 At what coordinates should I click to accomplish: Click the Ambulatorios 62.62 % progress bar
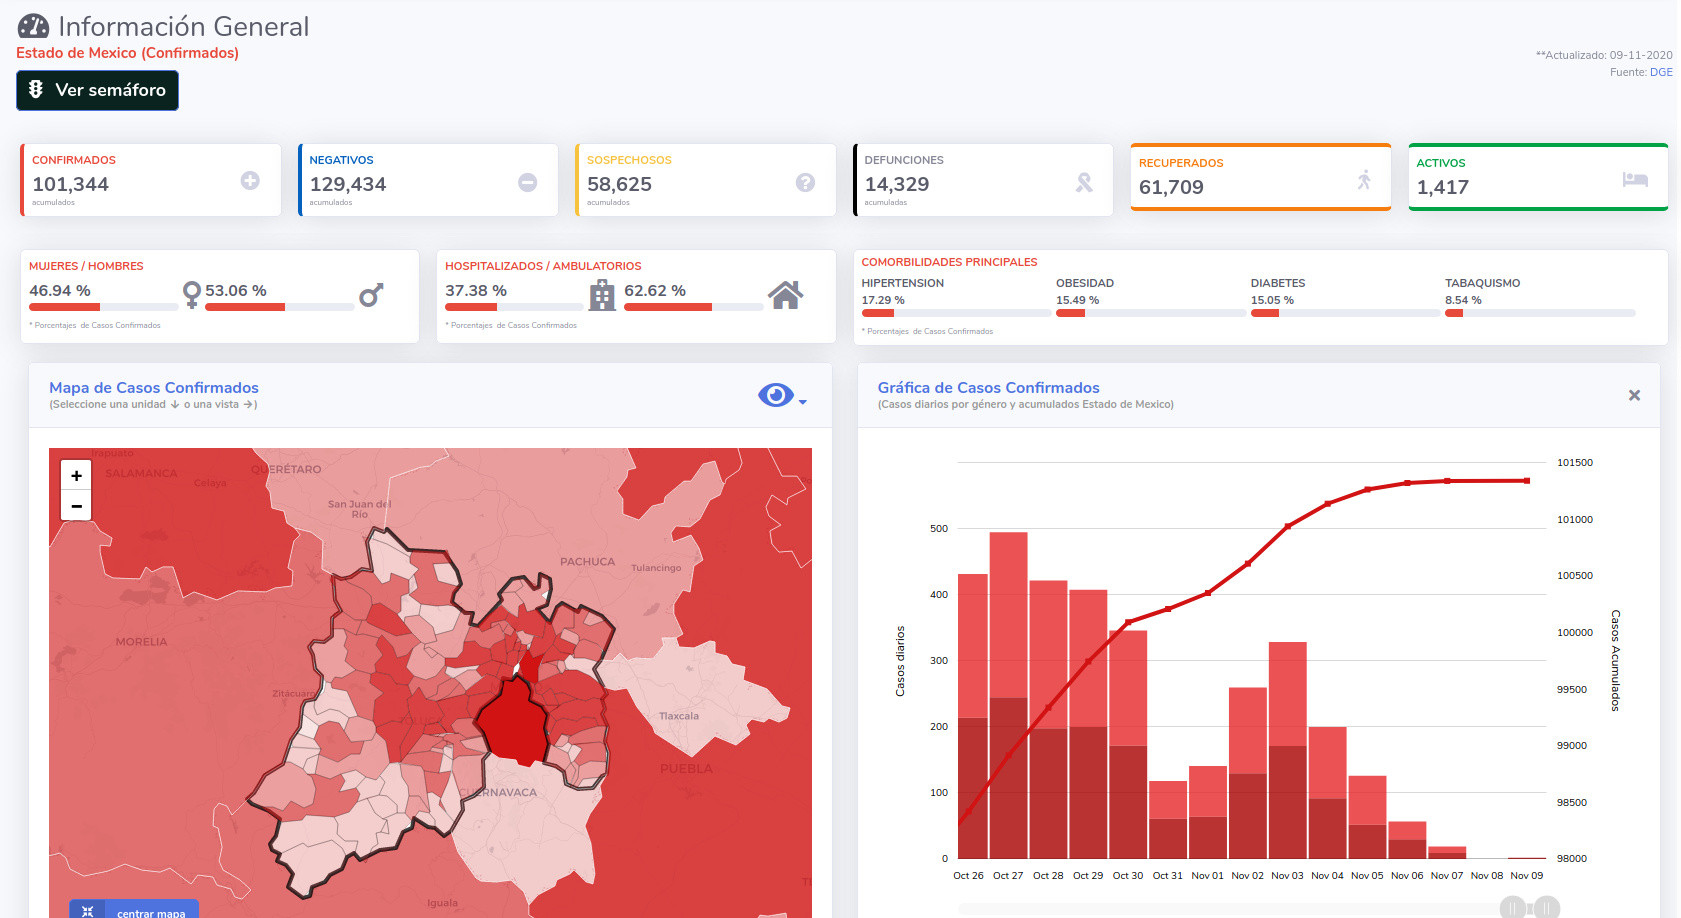click(693, 307)
